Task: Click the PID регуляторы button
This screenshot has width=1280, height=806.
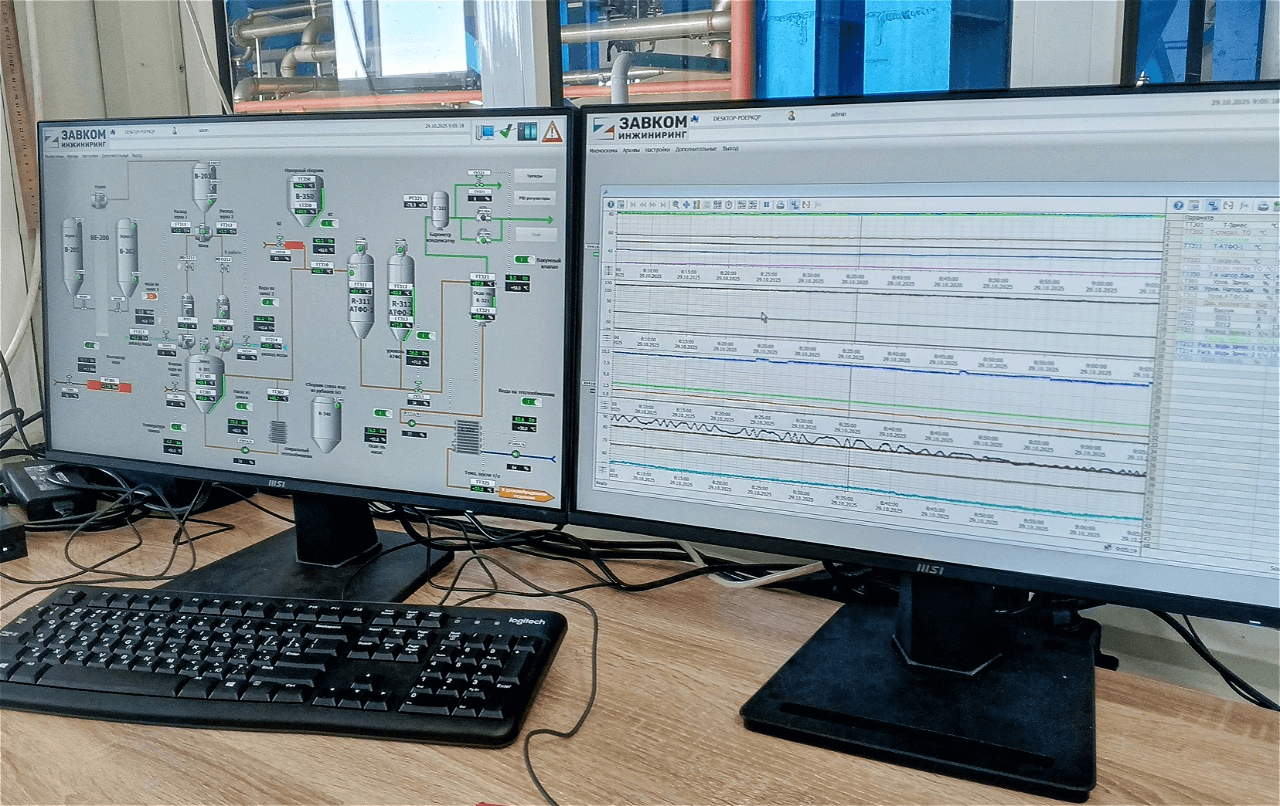Action: [x=535, y=197]
